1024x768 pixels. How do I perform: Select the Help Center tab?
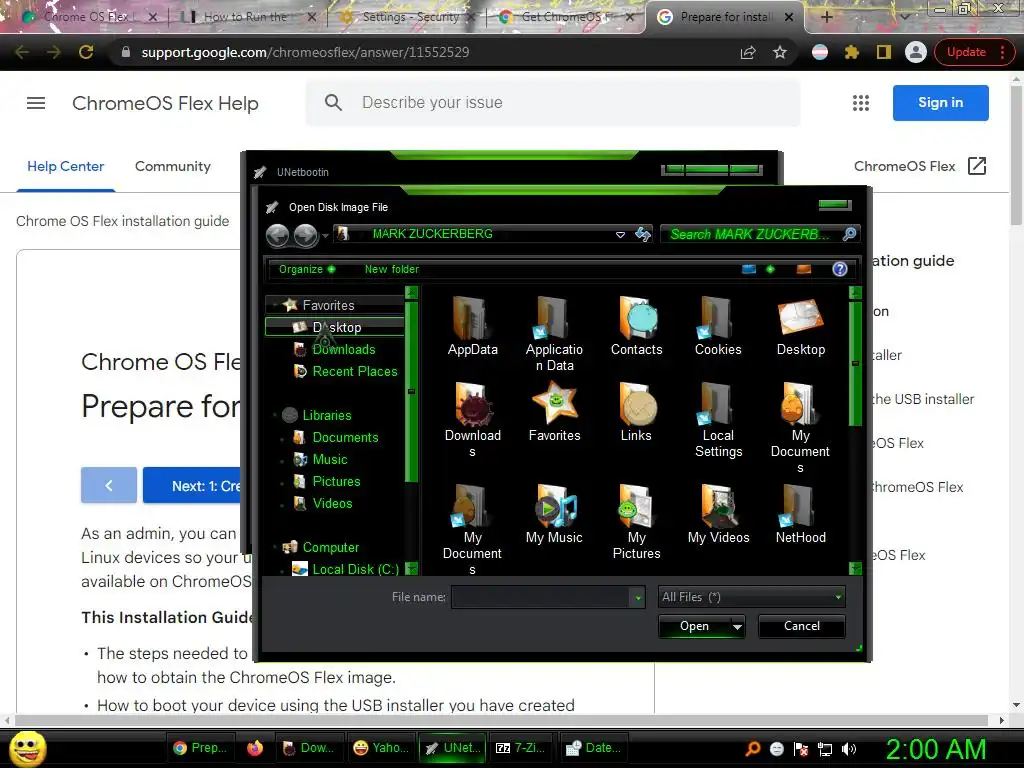coord(65,167)
